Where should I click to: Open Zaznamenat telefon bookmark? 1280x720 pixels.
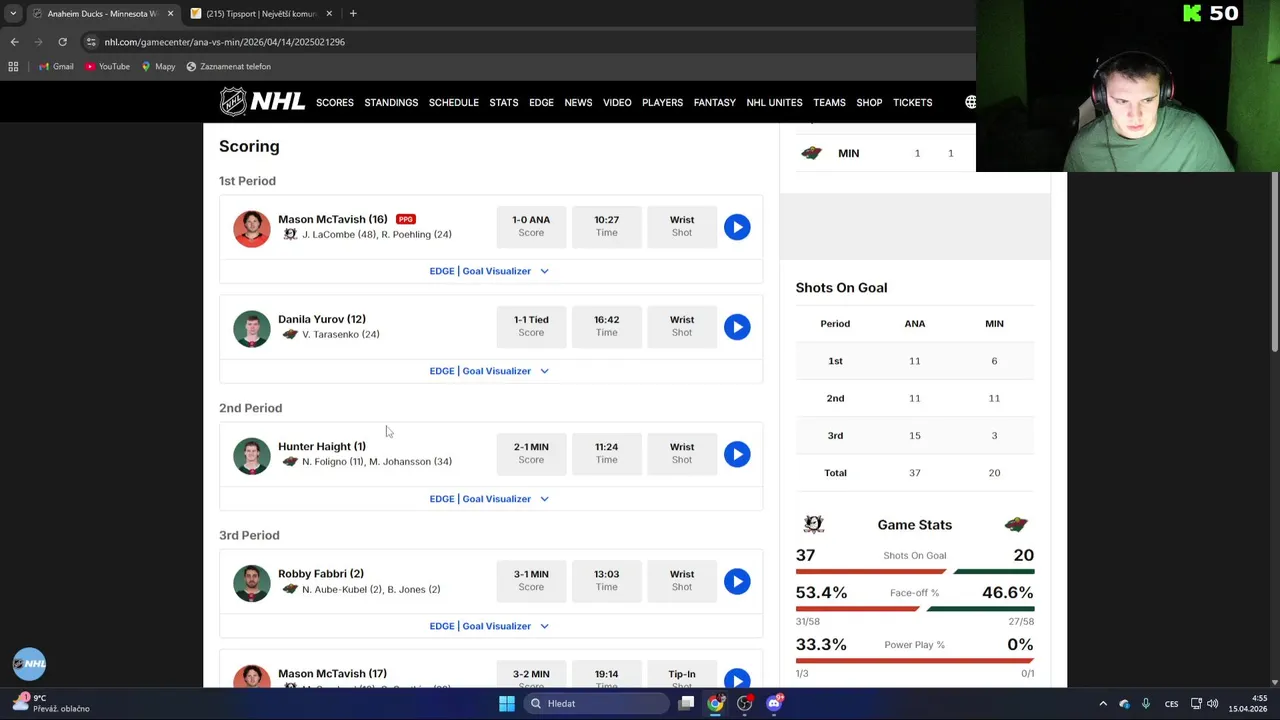click(x=228, y=66)
